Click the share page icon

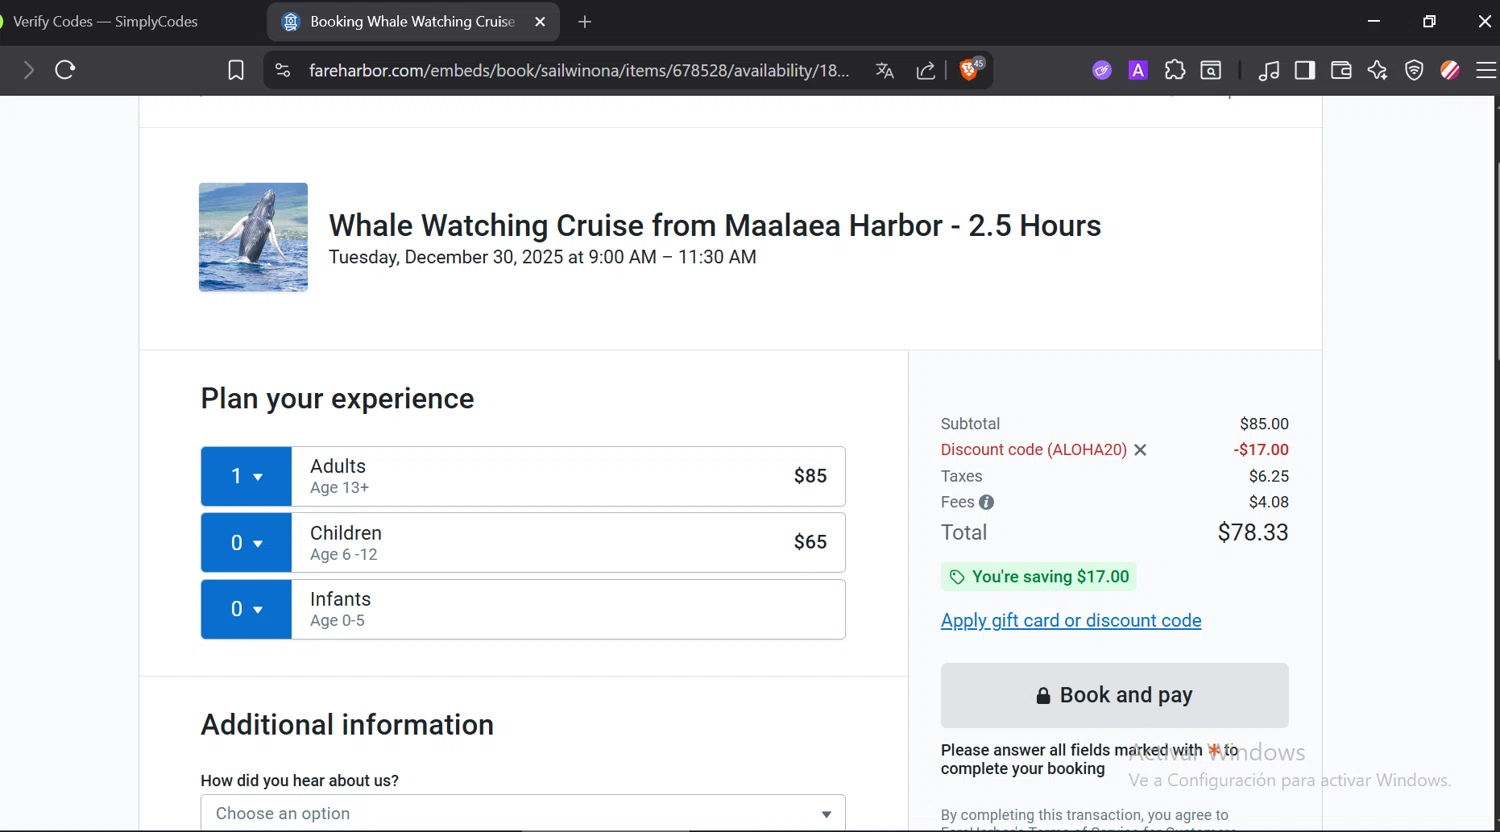tap(926, 70)
